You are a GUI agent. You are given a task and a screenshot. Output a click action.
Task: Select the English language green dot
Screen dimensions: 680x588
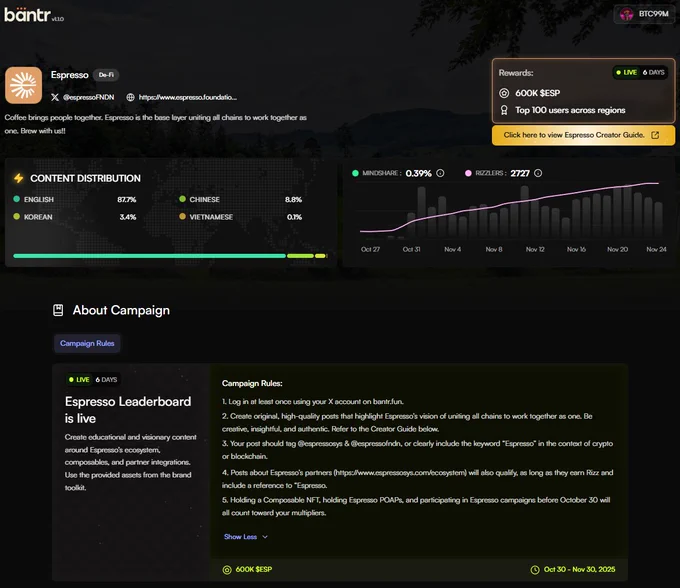pos(16,199)
